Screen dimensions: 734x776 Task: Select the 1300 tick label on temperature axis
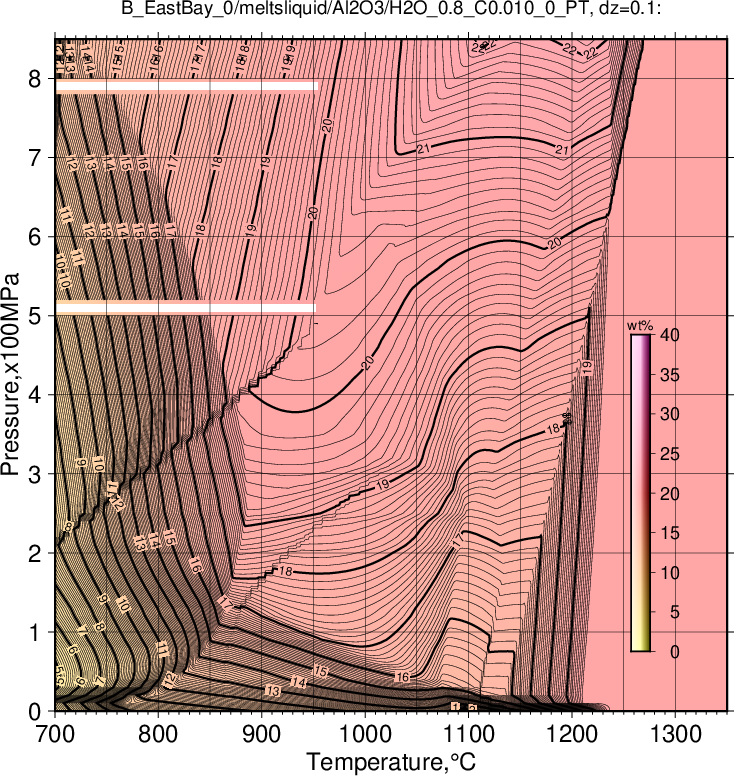(x=676, y=735)
